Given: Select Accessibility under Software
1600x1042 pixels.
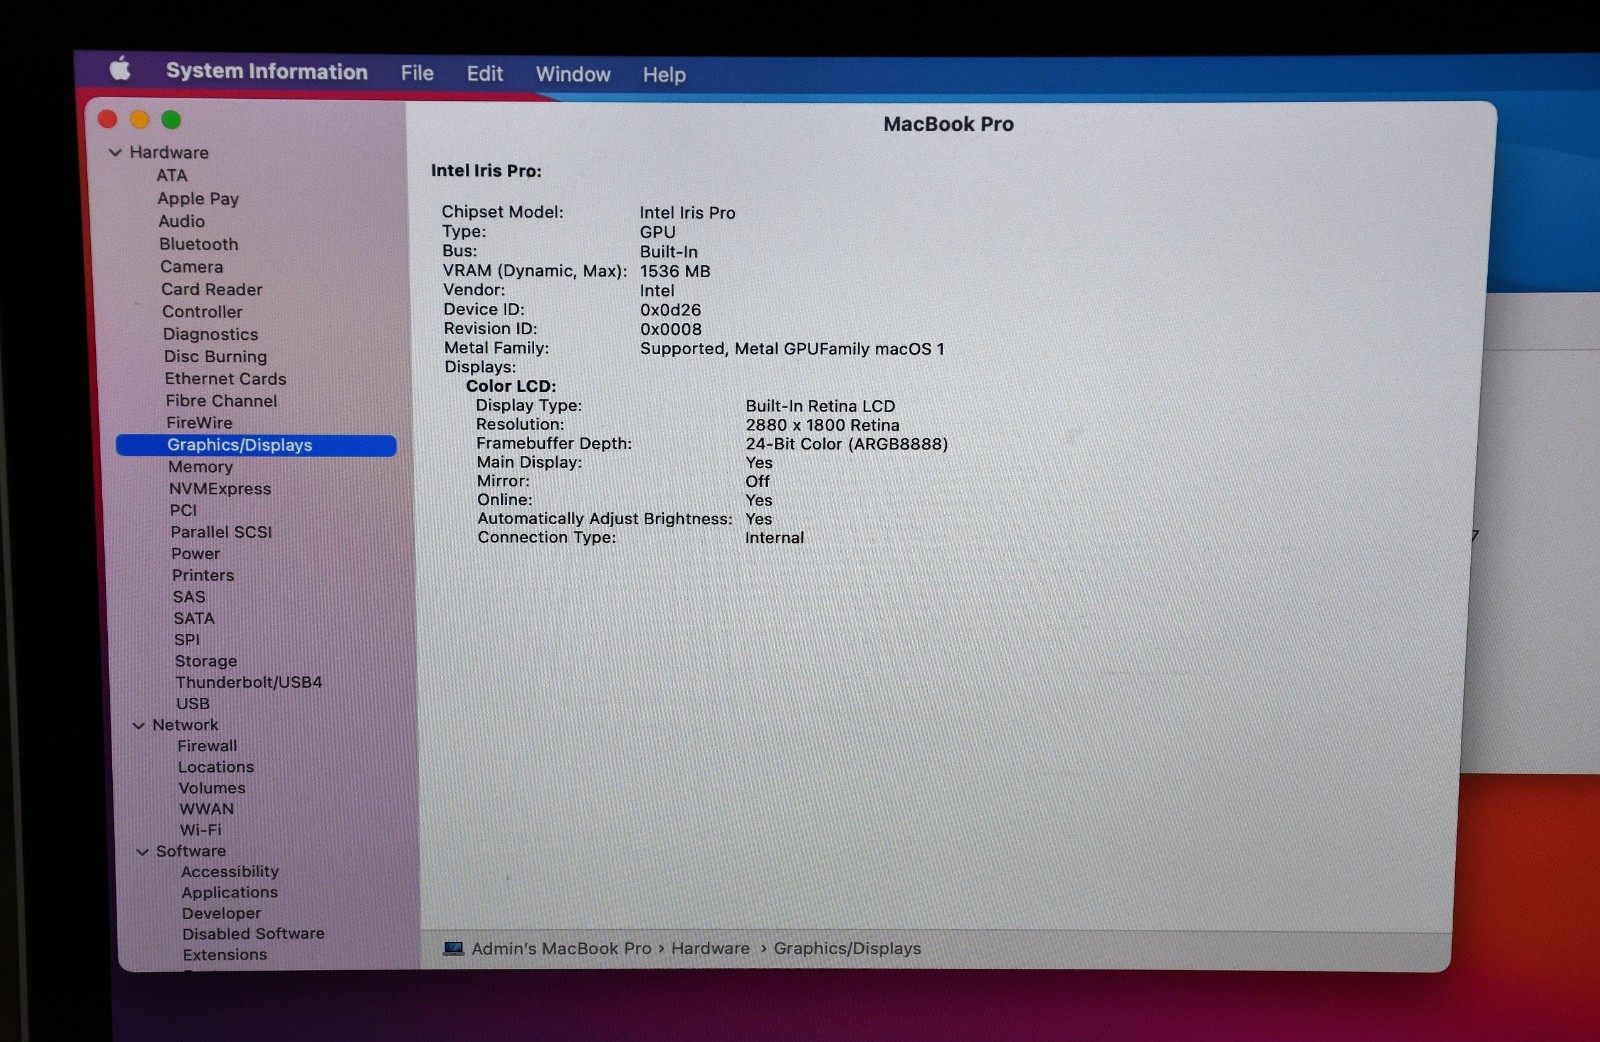Looking at the screenshot, I should pos(230,872).
